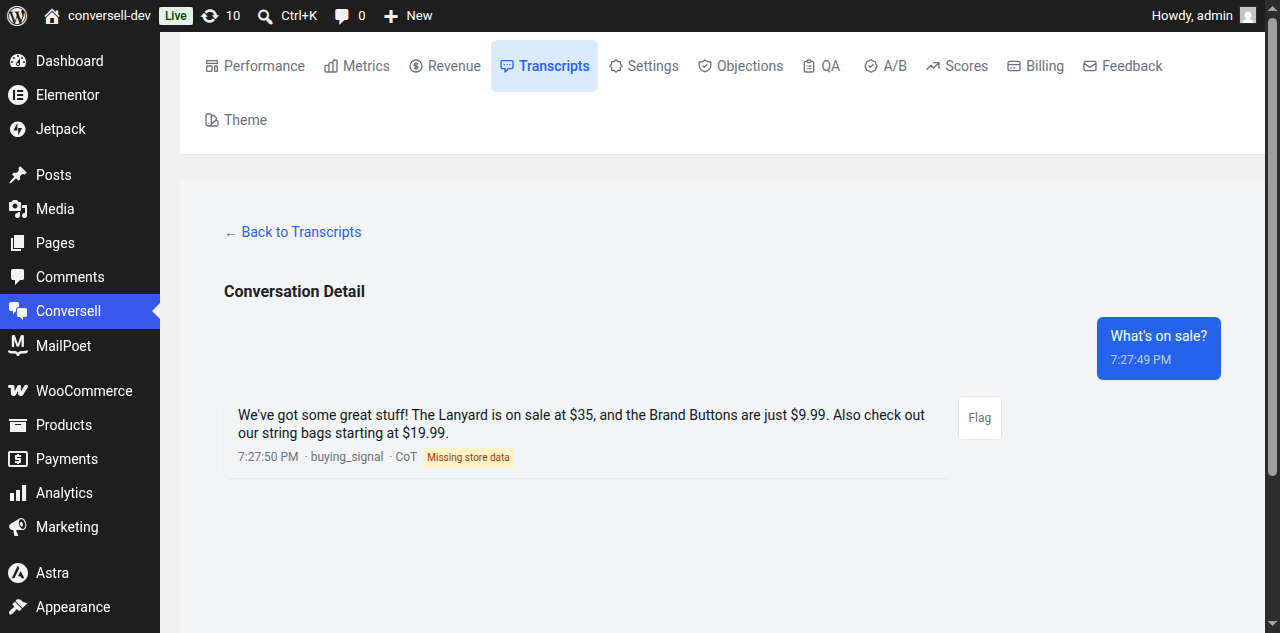Open the Ctrl+K search icon
The image size is (1280, 633).
265,15
